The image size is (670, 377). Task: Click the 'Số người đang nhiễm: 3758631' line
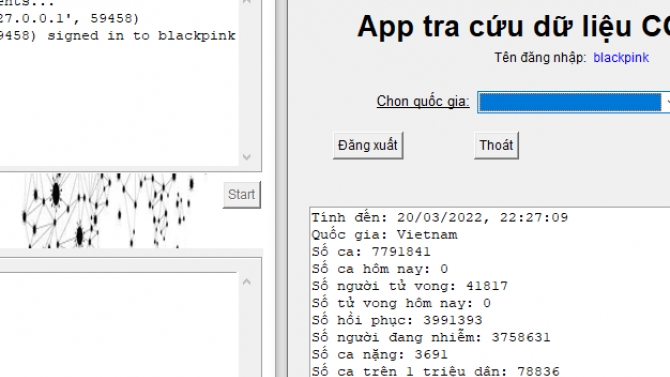(431, 337)
